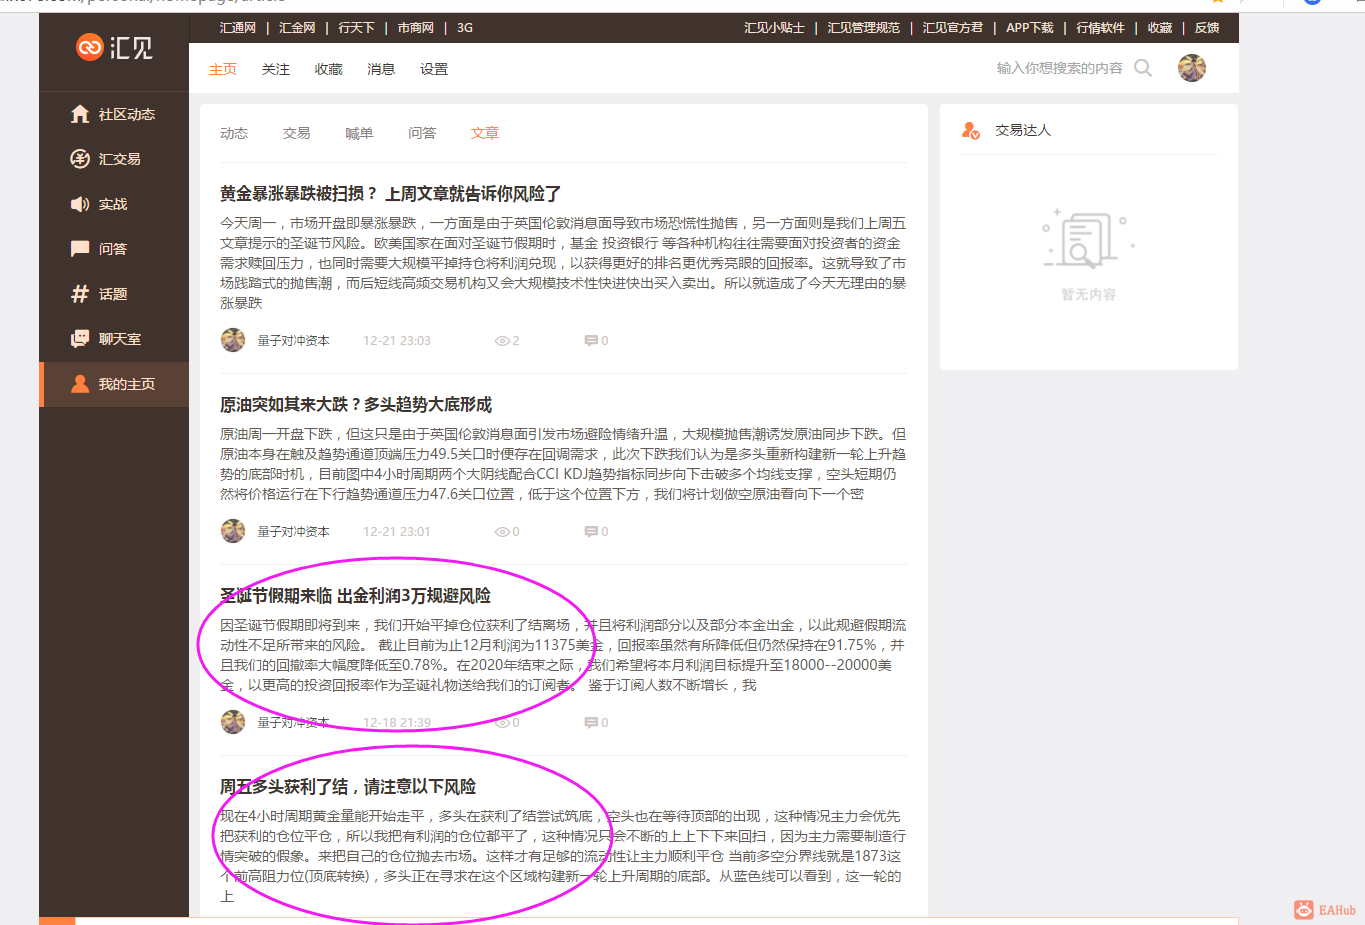Click the 汇见 logo icon

[89, 46]
